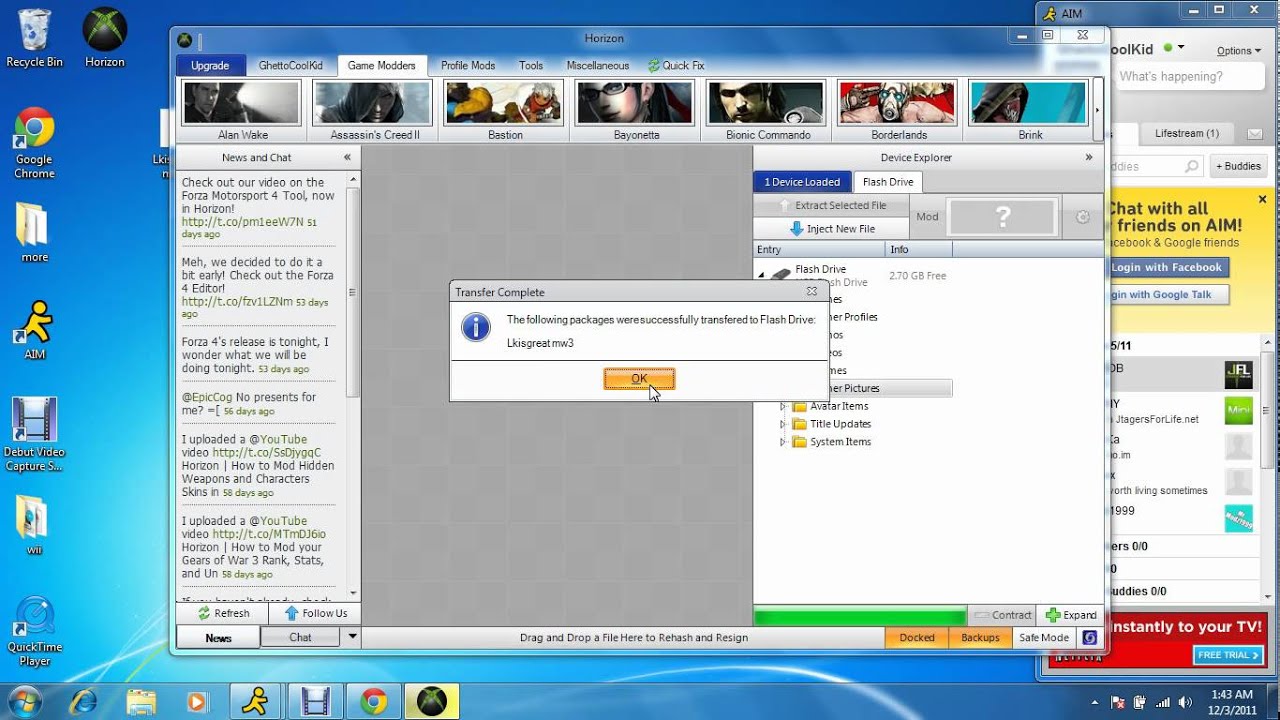The height and width of the screenshot is (720, 1280).
Task: Click the Contract button in Device Explorer
Action: pos(1001,615)
